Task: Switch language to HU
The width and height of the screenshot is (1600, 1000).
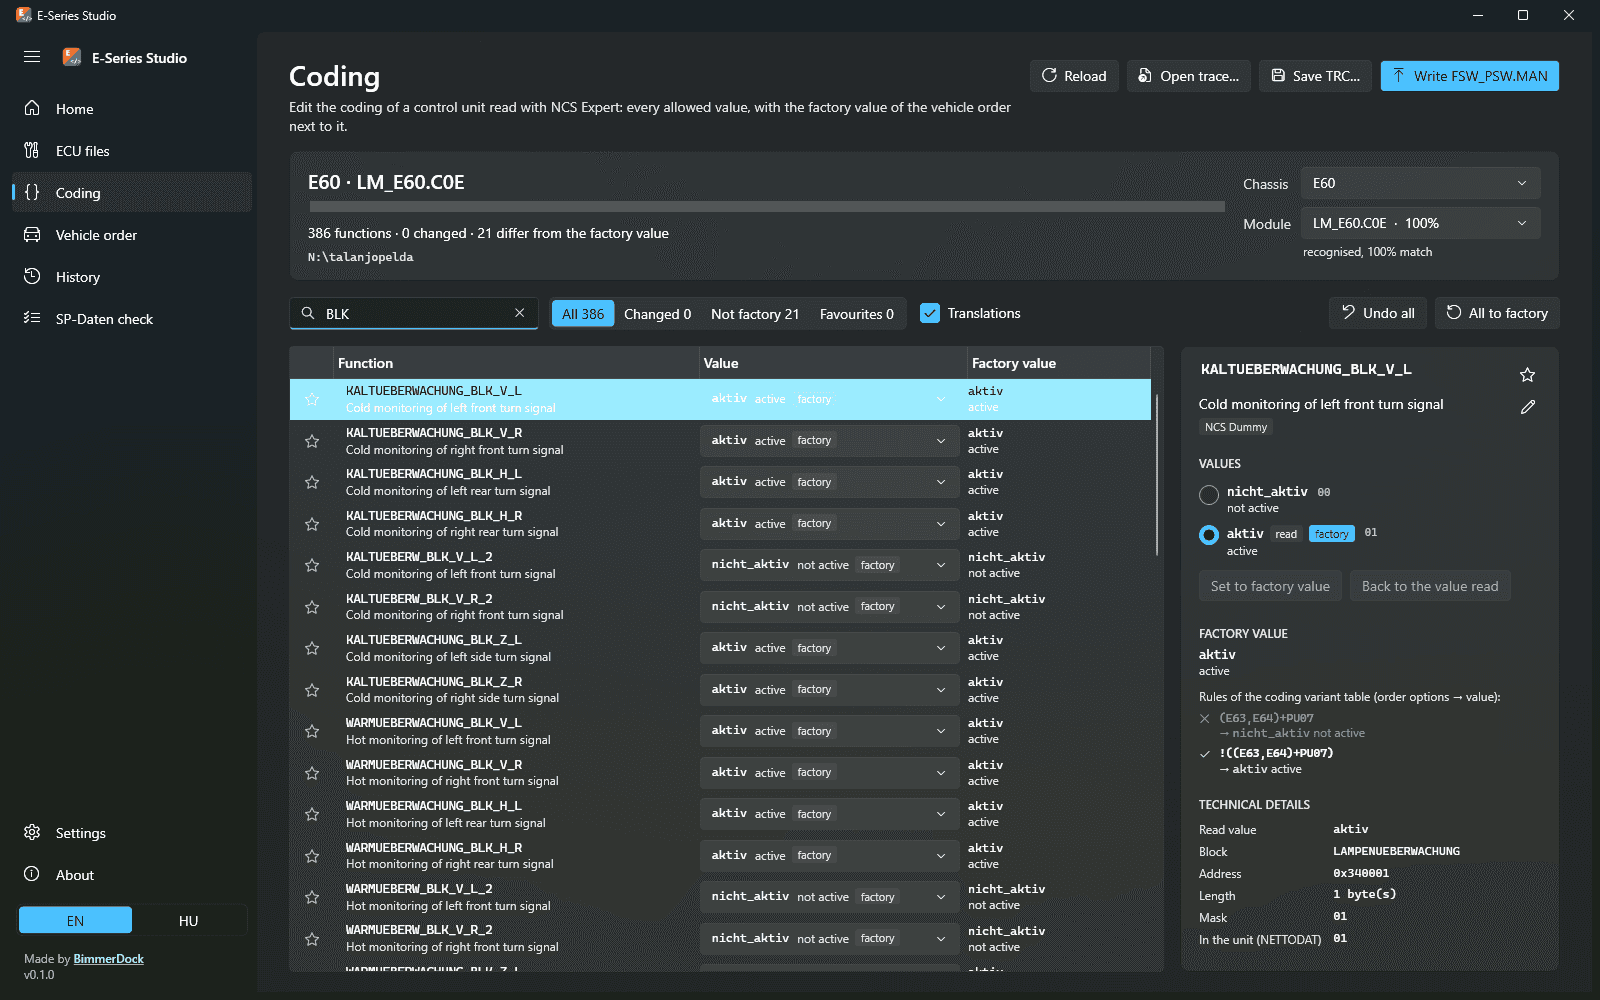Action: coord(189,920)
